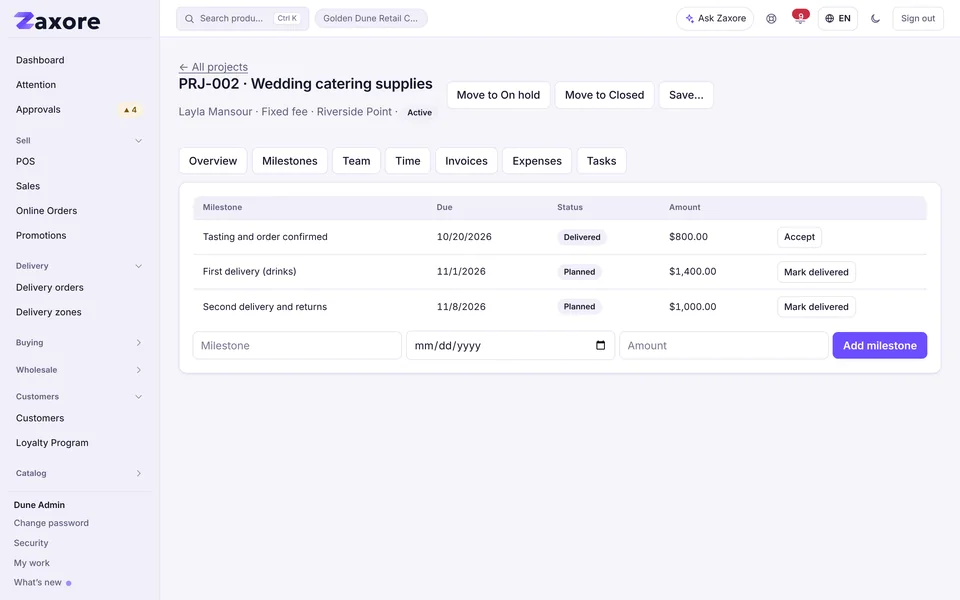This screenshot has width=960, height=600.
Task: Open Attention in the sidebar
Action: tap(36, 84)
